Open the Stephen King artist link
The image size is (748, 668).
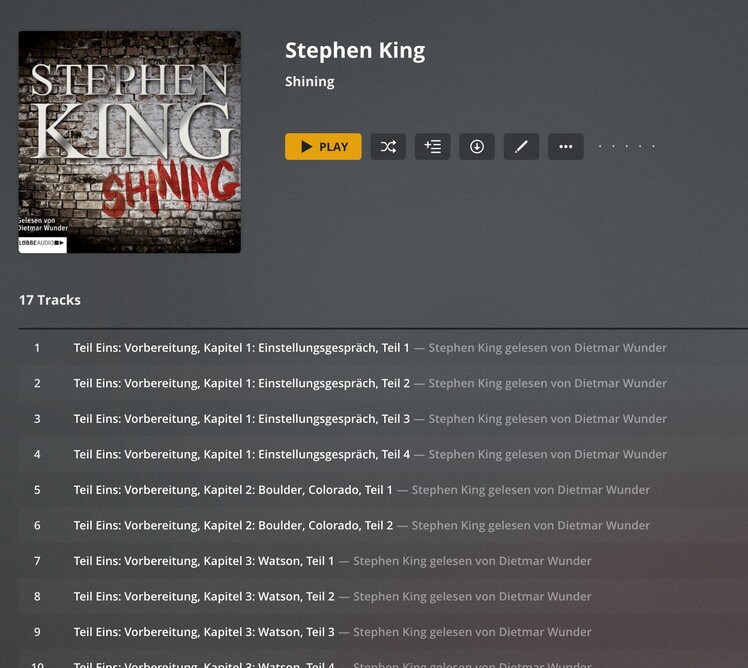pos(355,51)
